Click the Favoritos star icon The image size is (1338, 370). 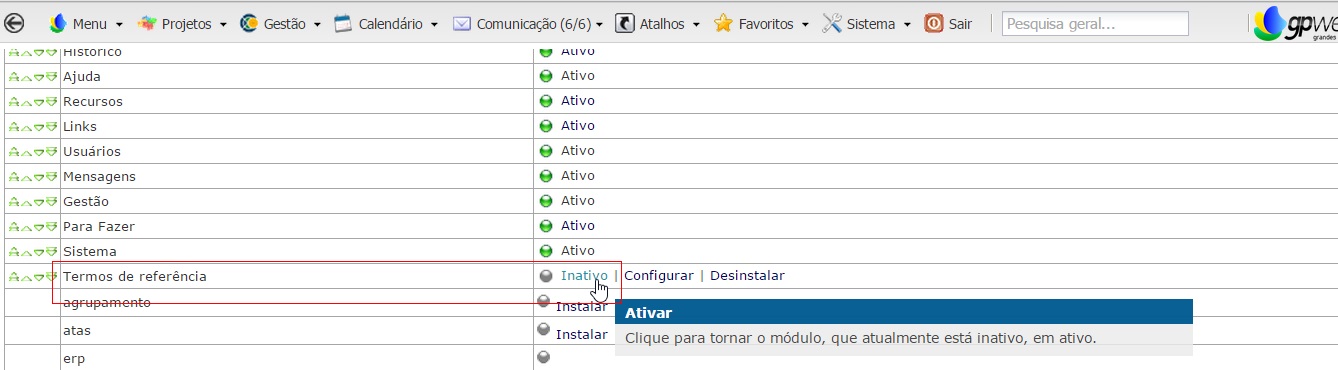(x=723, y=24)
